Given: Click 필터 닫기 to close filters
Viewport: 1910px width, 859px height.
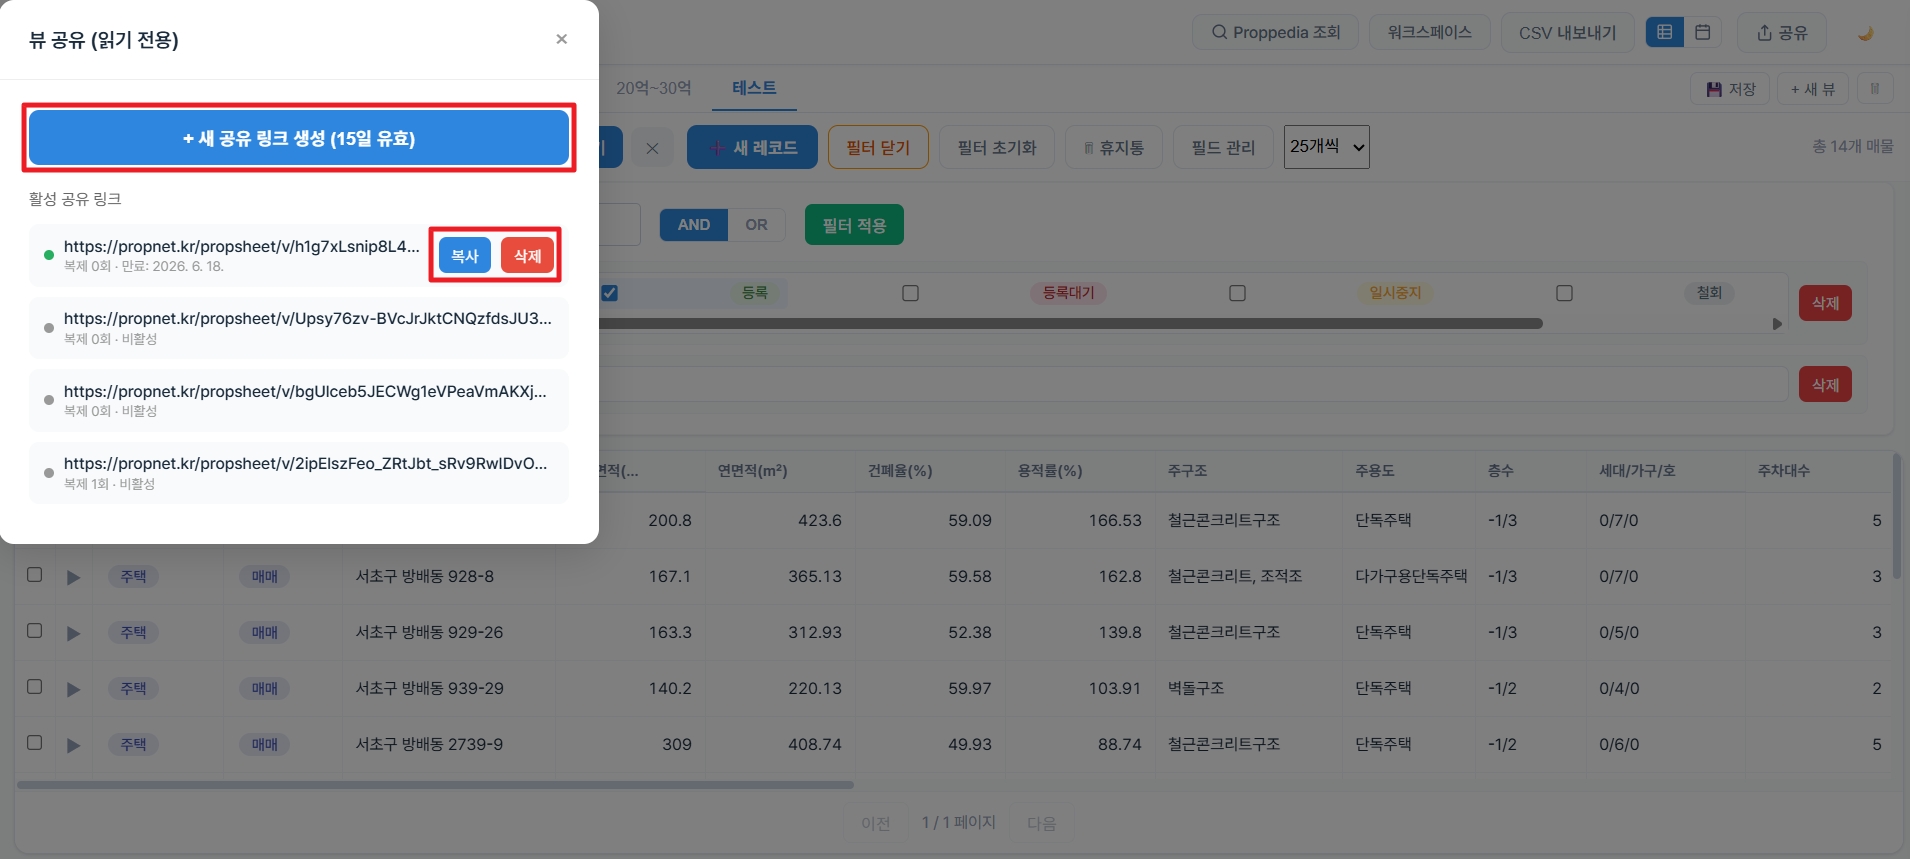Looking at the screenshot, I should 878,147.
